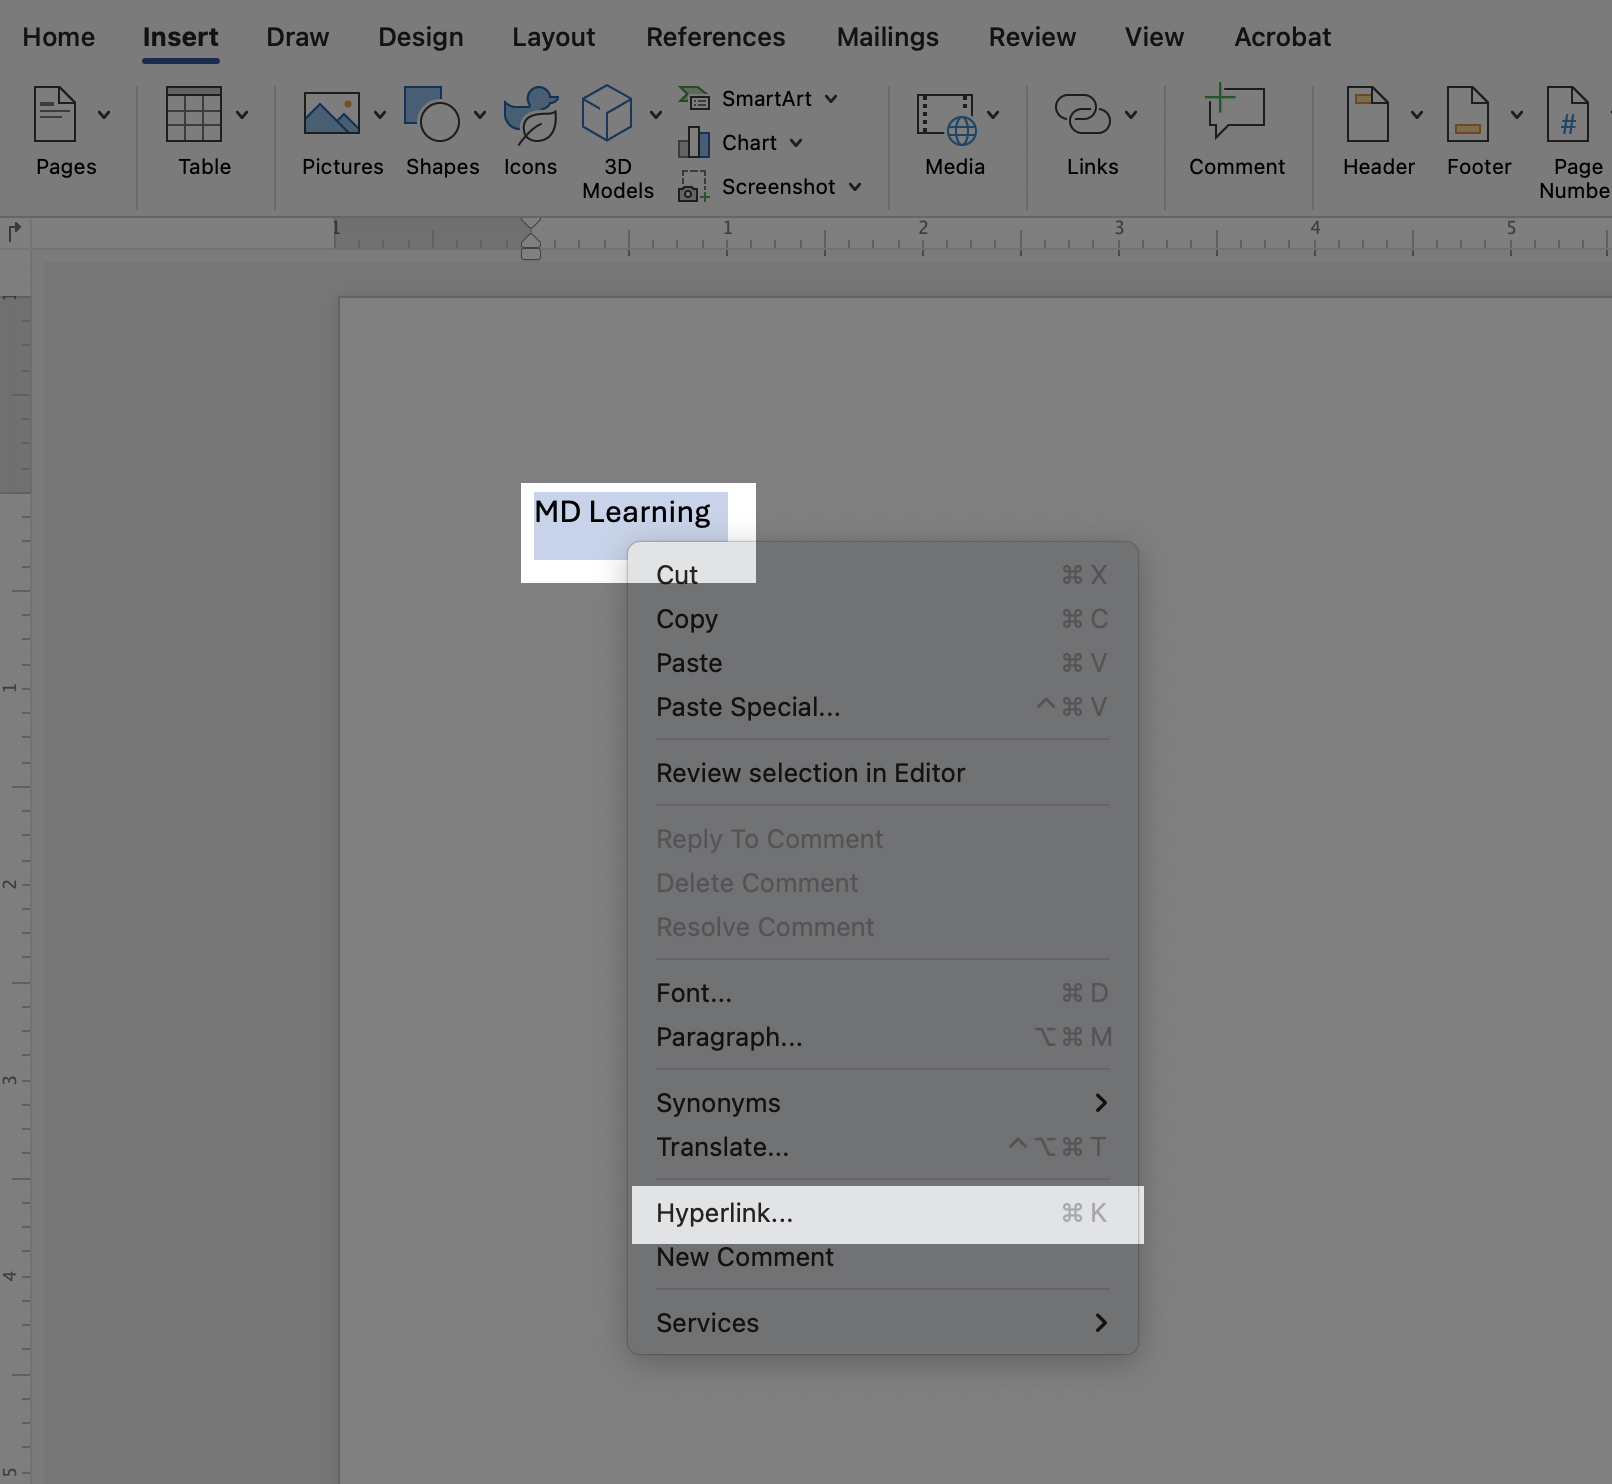Switch to the References tab
Image resolution: width=1612 pixels, height=1484 pixels.
click(715, 37)
